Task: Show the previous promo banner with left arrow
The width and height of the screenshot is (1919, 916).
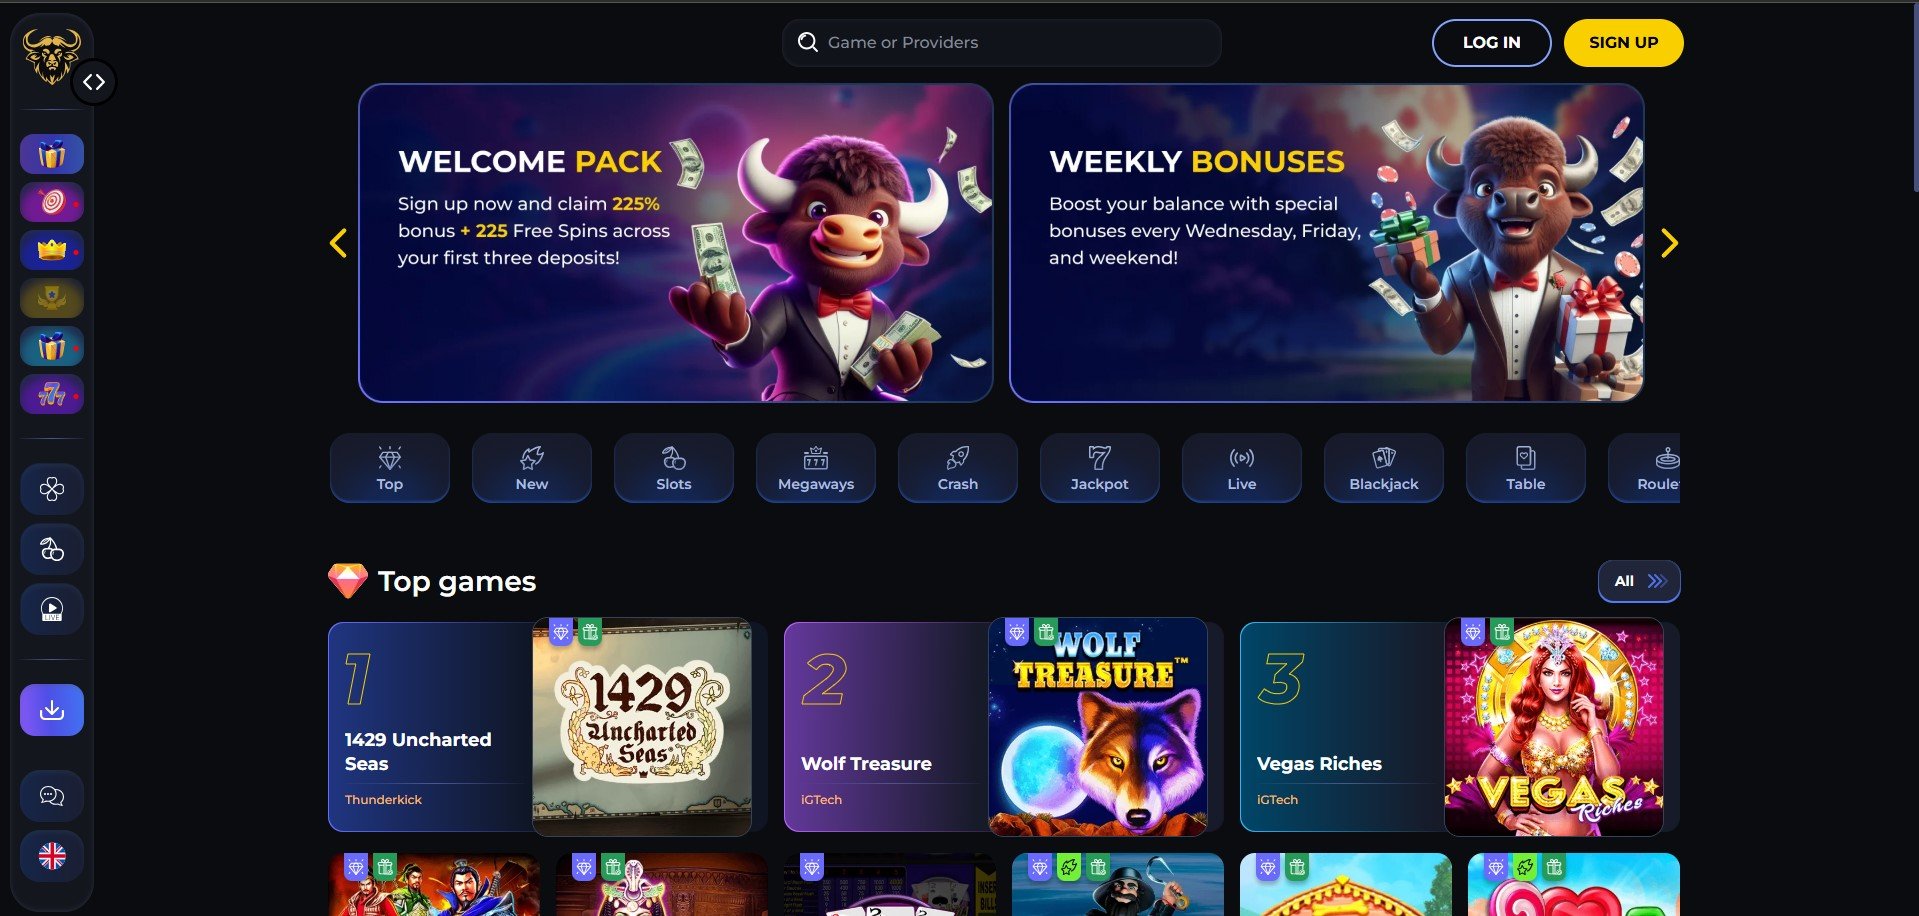Action: click(x=339, y=243)
